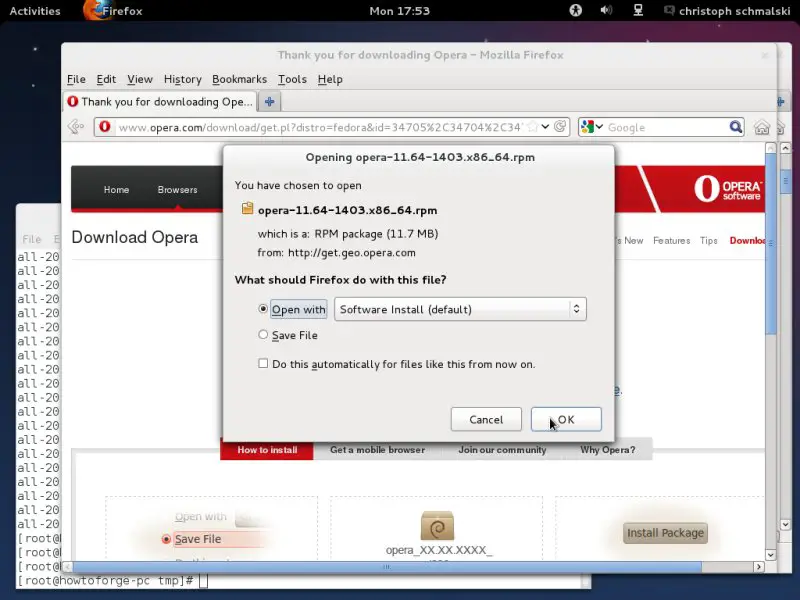The height and width of the screenshot is (600, 800).
Task: Click the back arrow in the Firefox toolbar
Action: coord(76,127)
